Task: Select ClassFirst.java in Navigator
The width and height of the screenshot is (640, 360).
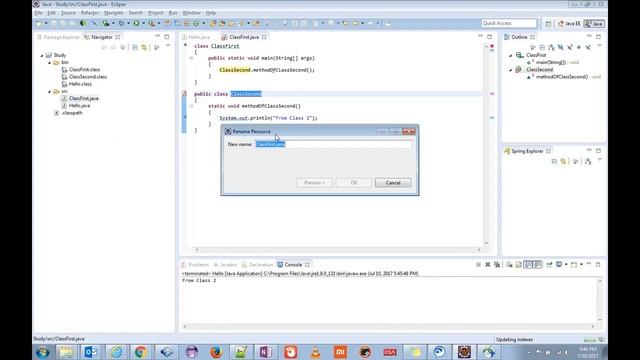Action: (84, 98)
